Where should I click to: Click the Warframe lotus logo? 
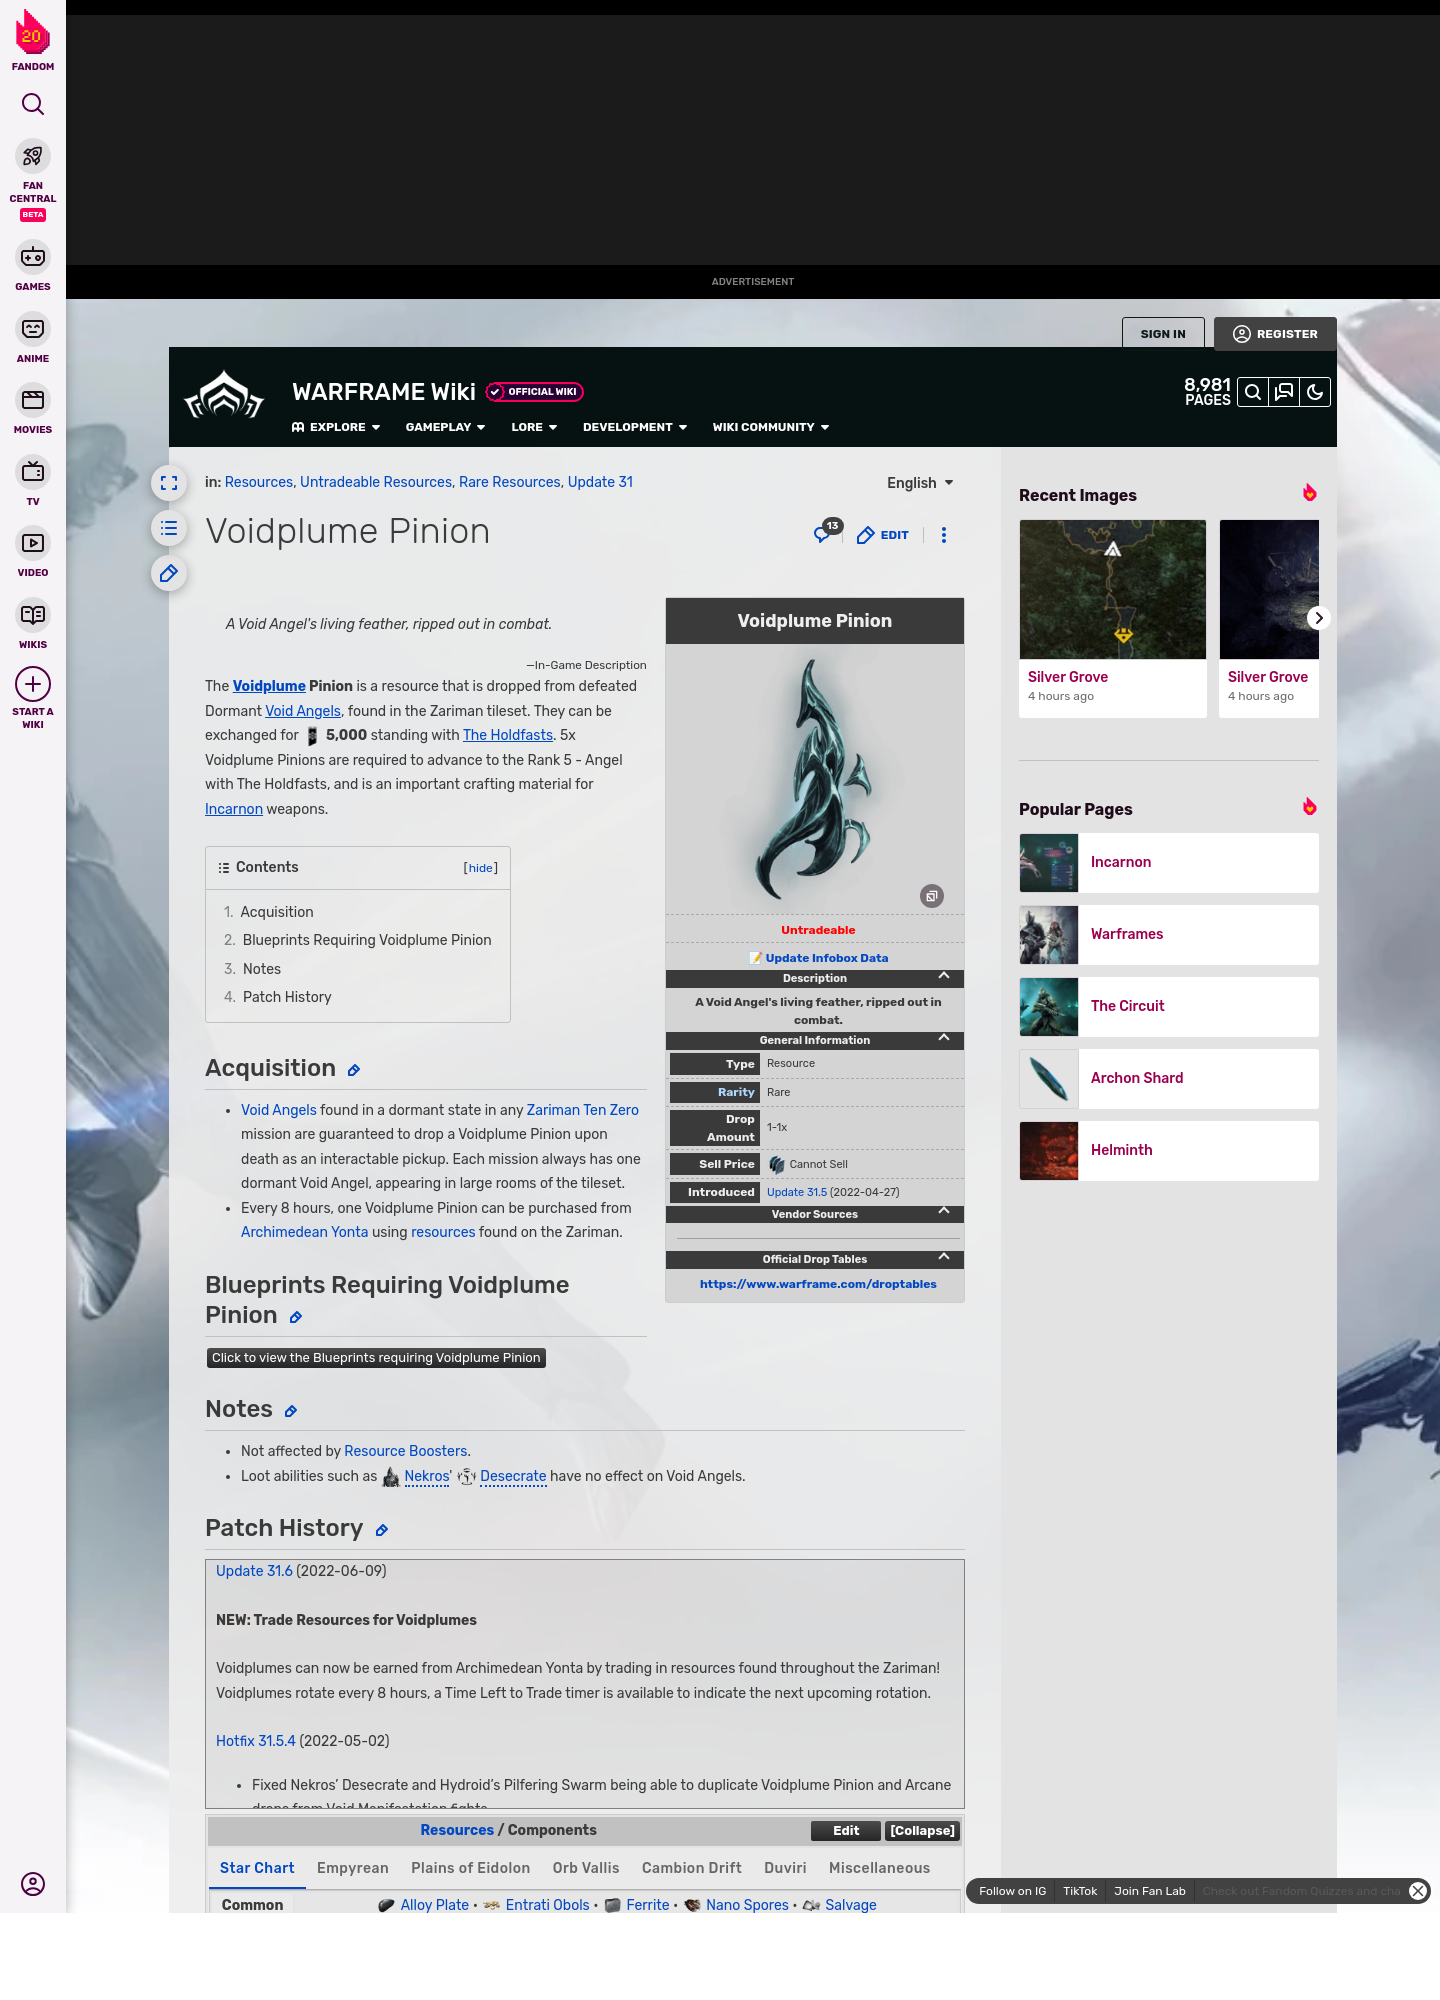[224, 395]
